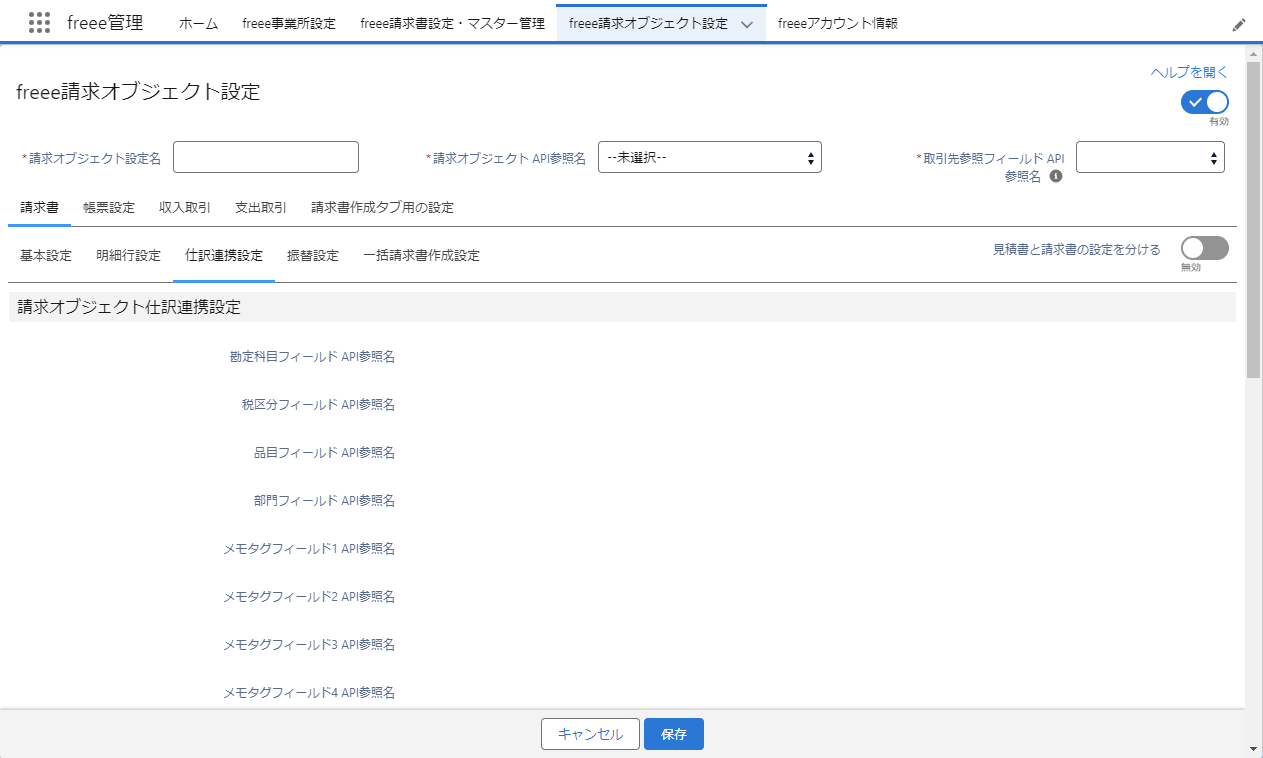Open the 支出取引 tab
1263x758 pixels.
tap(261, 208)
